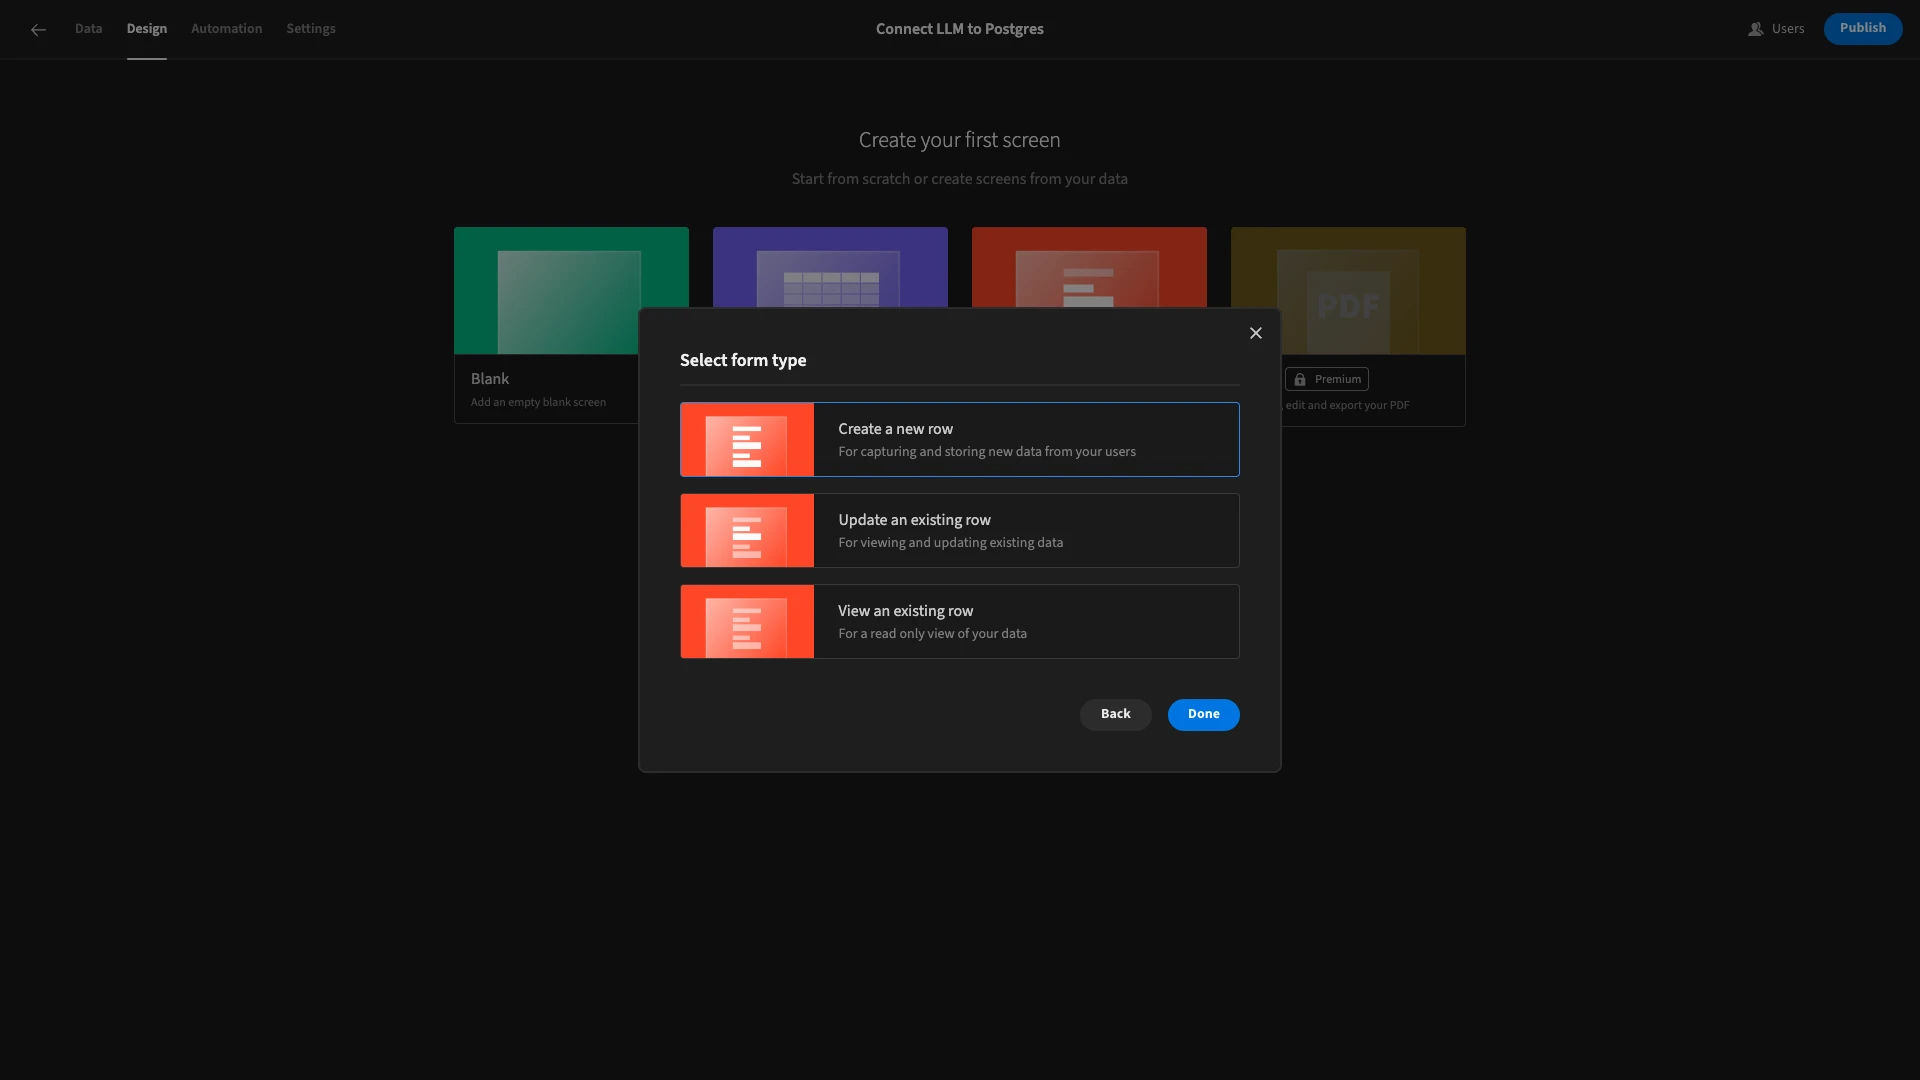The image size is (1920, 1080).
Task: Click 'For viewing and updating existing data' text
Action: [x=951, y=543]
